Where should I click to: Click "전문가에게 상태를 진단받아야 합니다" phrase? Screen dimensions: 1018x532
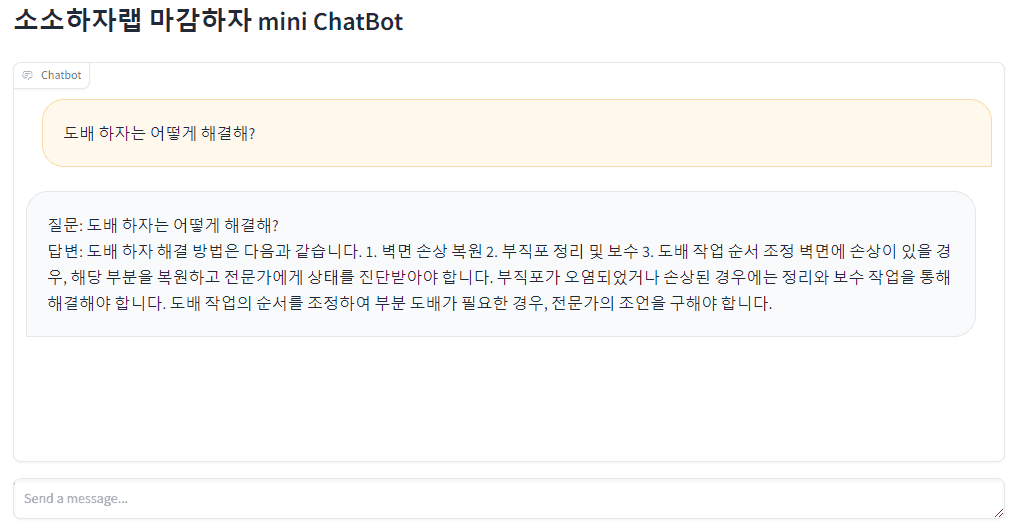pyautogui.click(x=359, y=277)
